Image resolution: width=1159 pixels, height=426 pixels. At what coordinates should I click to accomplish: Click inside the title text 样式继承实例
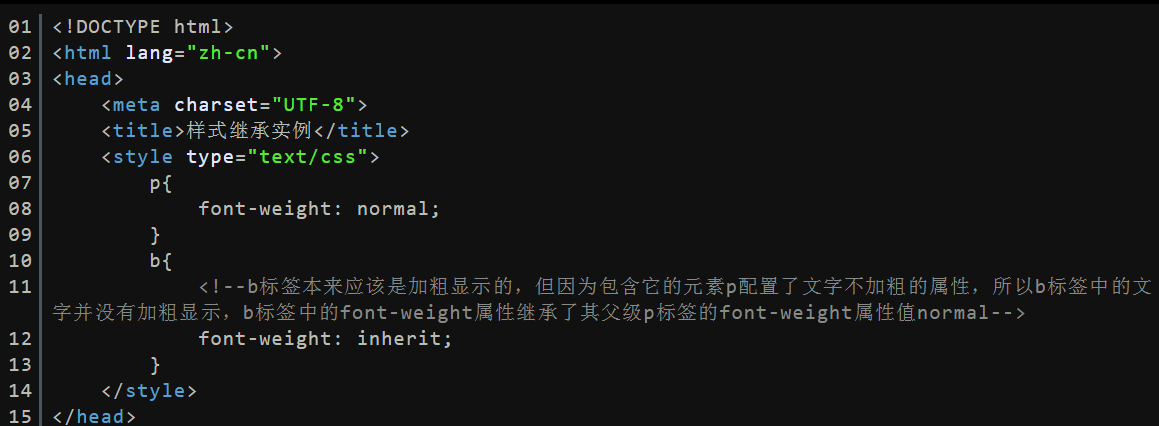click(250, 131)
